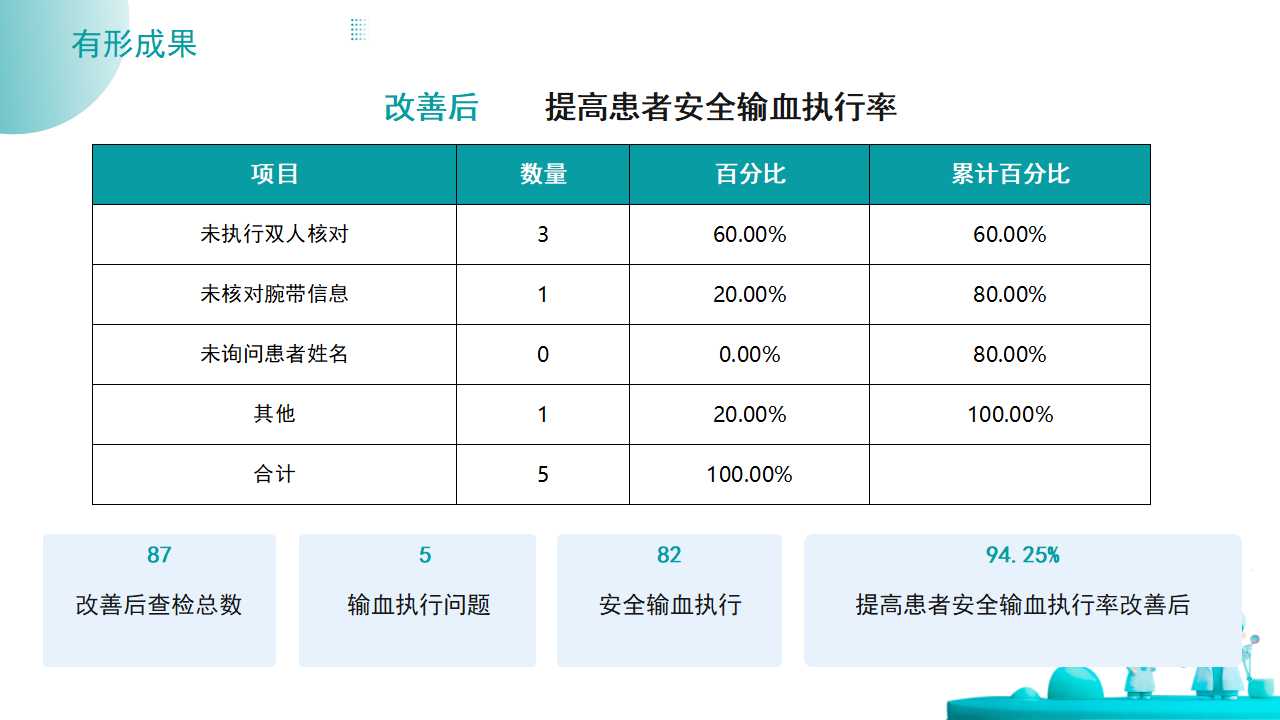Select the 累计百分比 column header
The width and height of the screenshot is (1280, 720).
tap(1009, 174)
